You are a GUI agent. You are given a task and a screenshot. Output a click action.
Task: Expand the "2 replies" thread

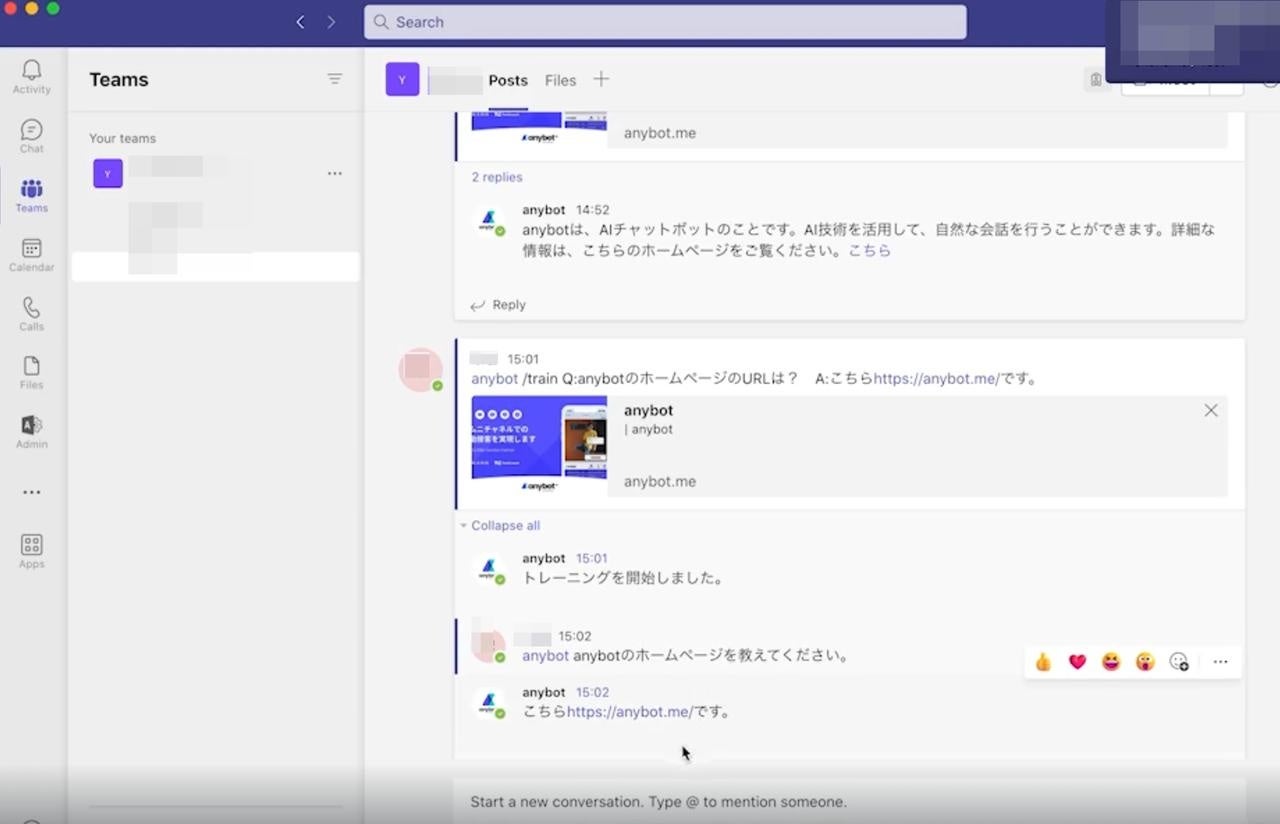(497, 177)
